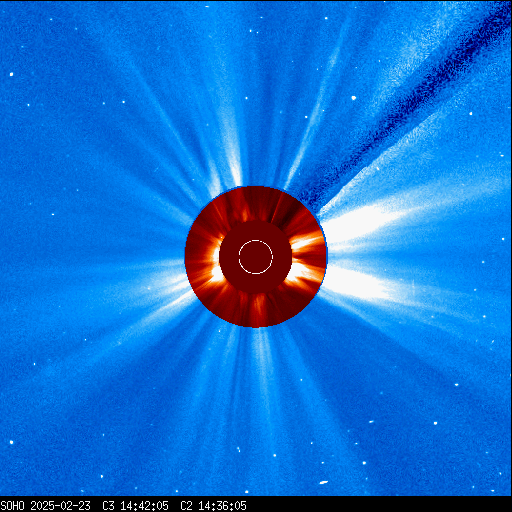The height and width of the screenshot is (512, 512).
Task: Click the bright star at lower-left edge
Action: pyautogui.click(x=11, y=442)
